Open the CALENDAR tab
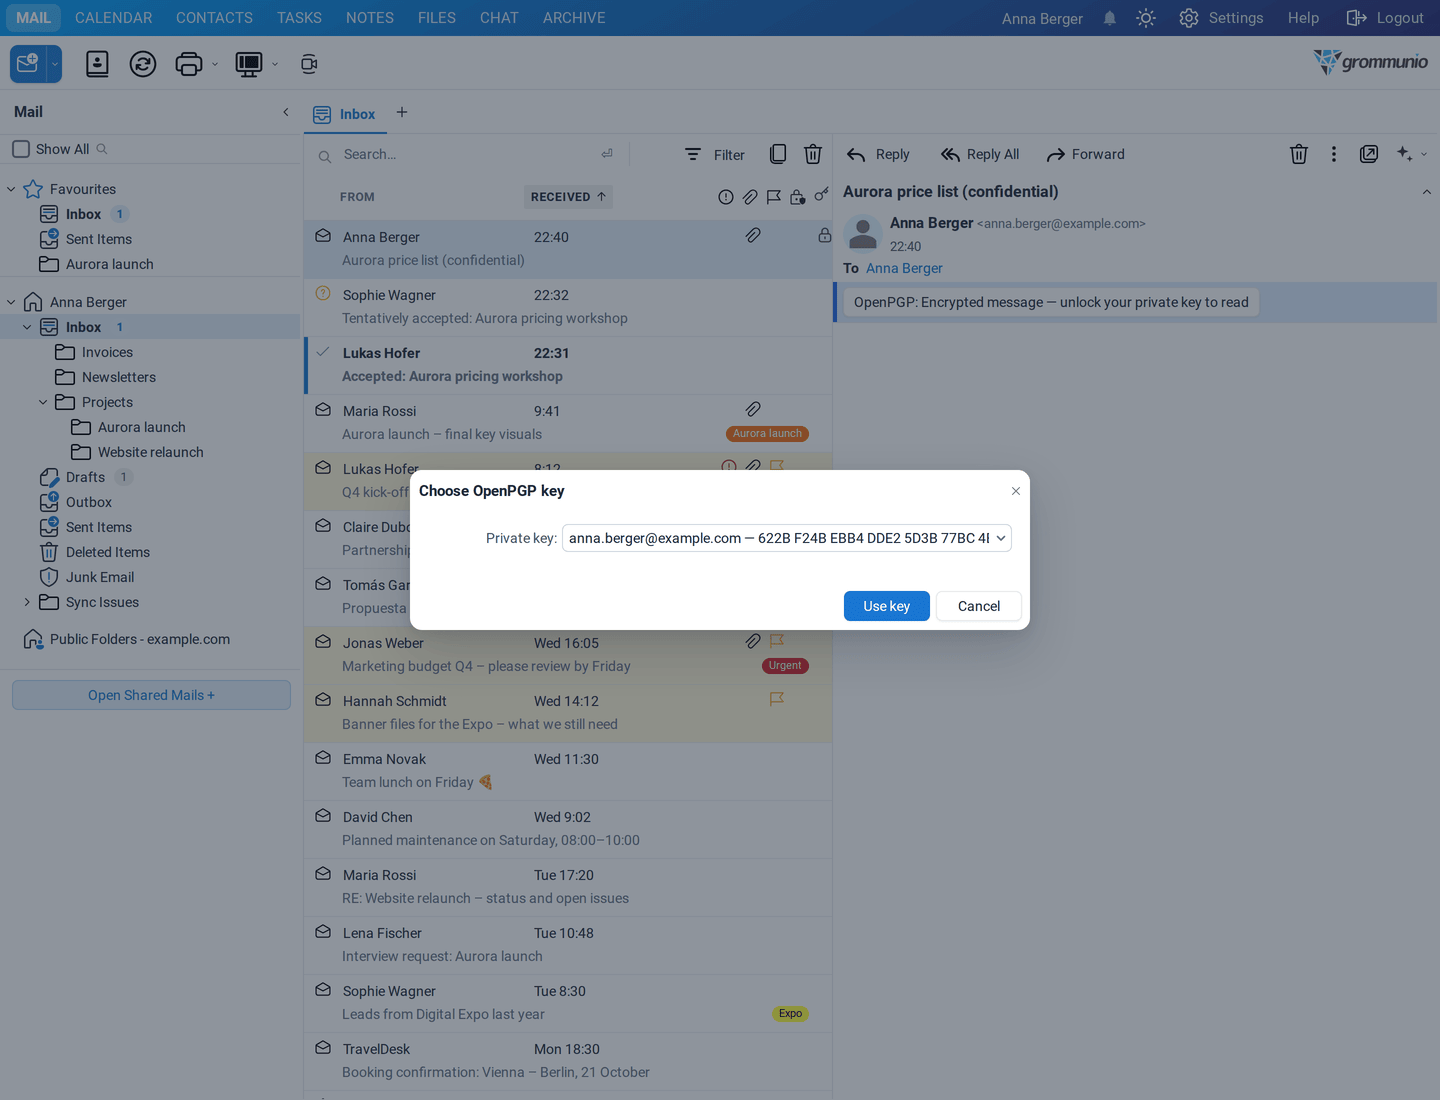This screenshot has width=1440, height=1100. (114, 18)
